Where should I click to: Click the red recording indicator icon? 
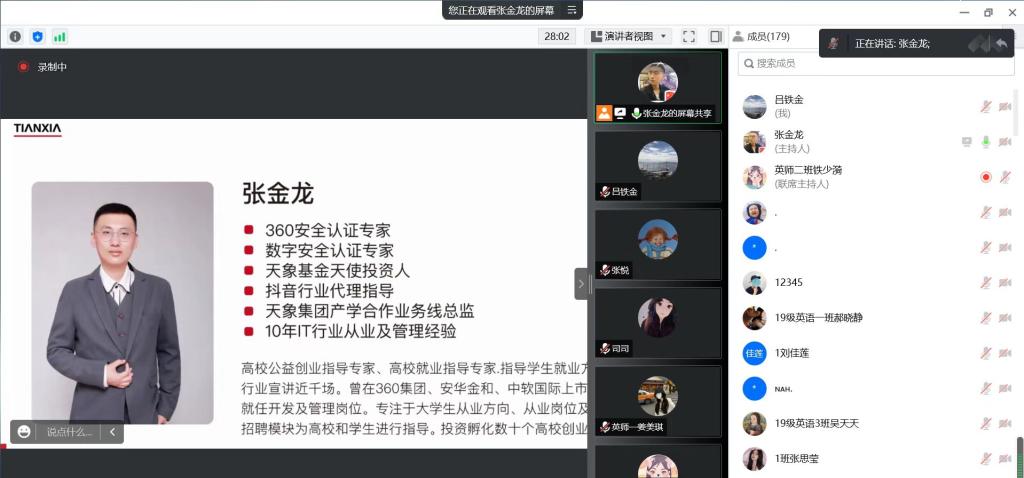tap(23, 67)
